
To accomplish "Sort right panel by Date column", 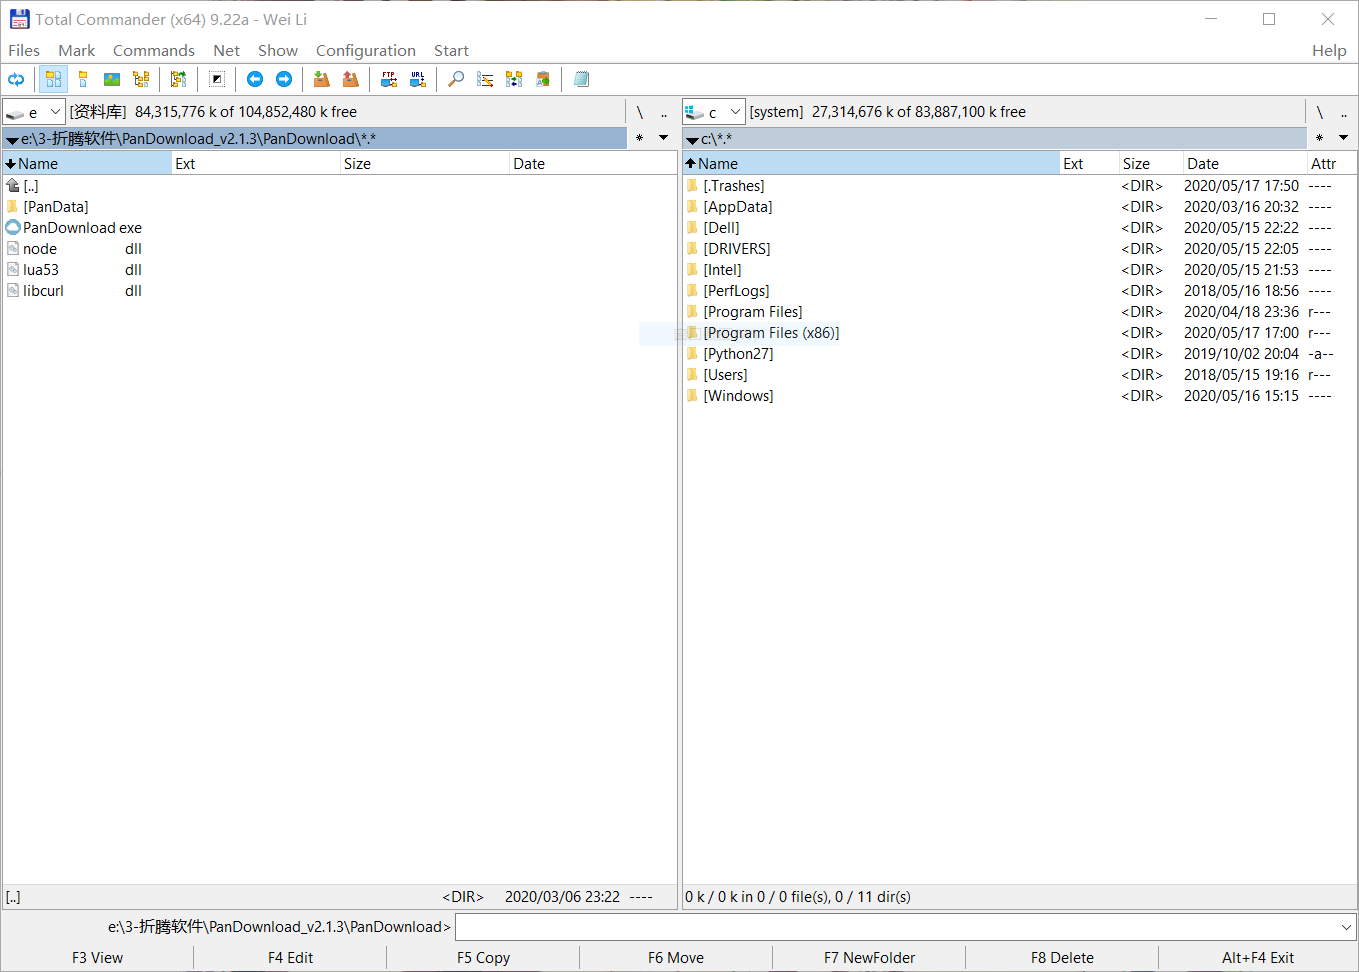I will coord(1244,163).
